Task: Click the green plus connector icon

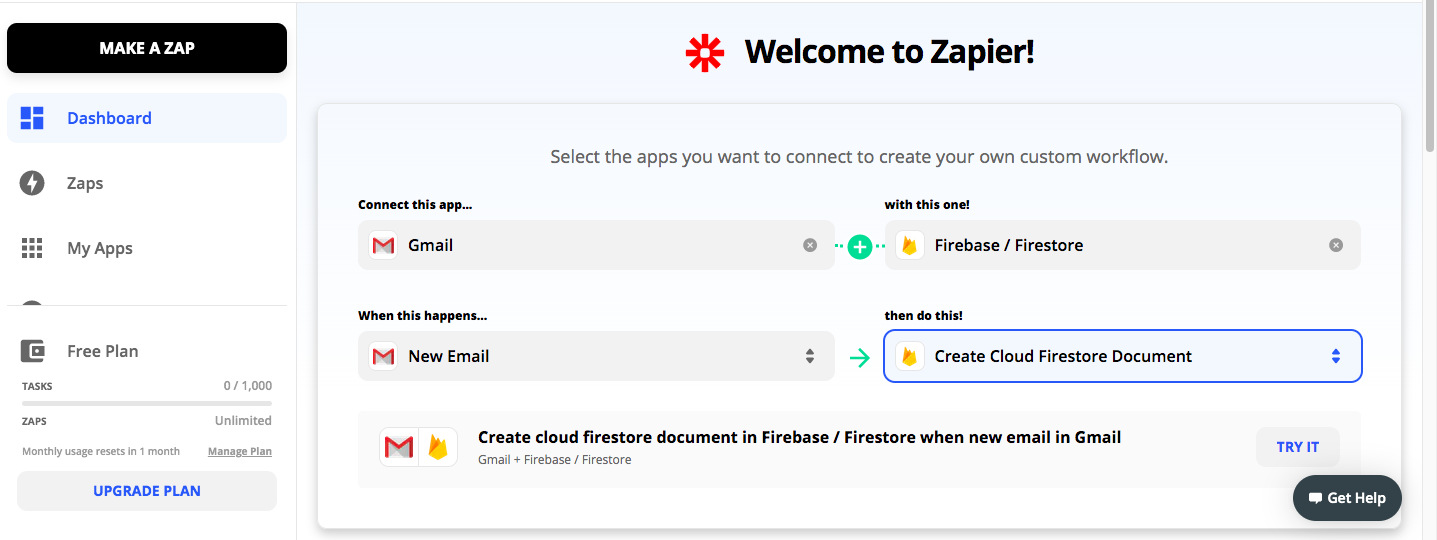Action: [x=860, y=246]
